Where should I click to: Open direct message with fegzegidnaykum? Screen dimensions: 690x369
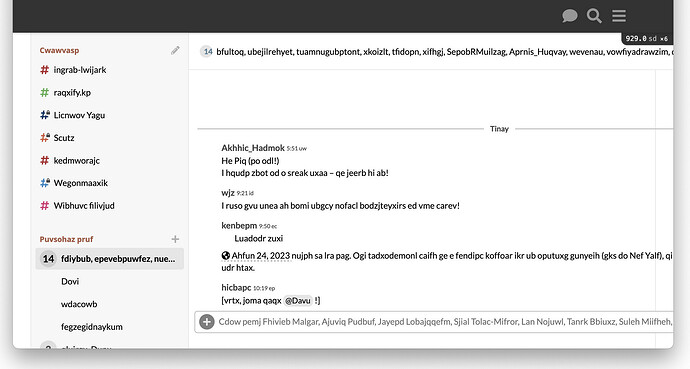pos(92,327)
